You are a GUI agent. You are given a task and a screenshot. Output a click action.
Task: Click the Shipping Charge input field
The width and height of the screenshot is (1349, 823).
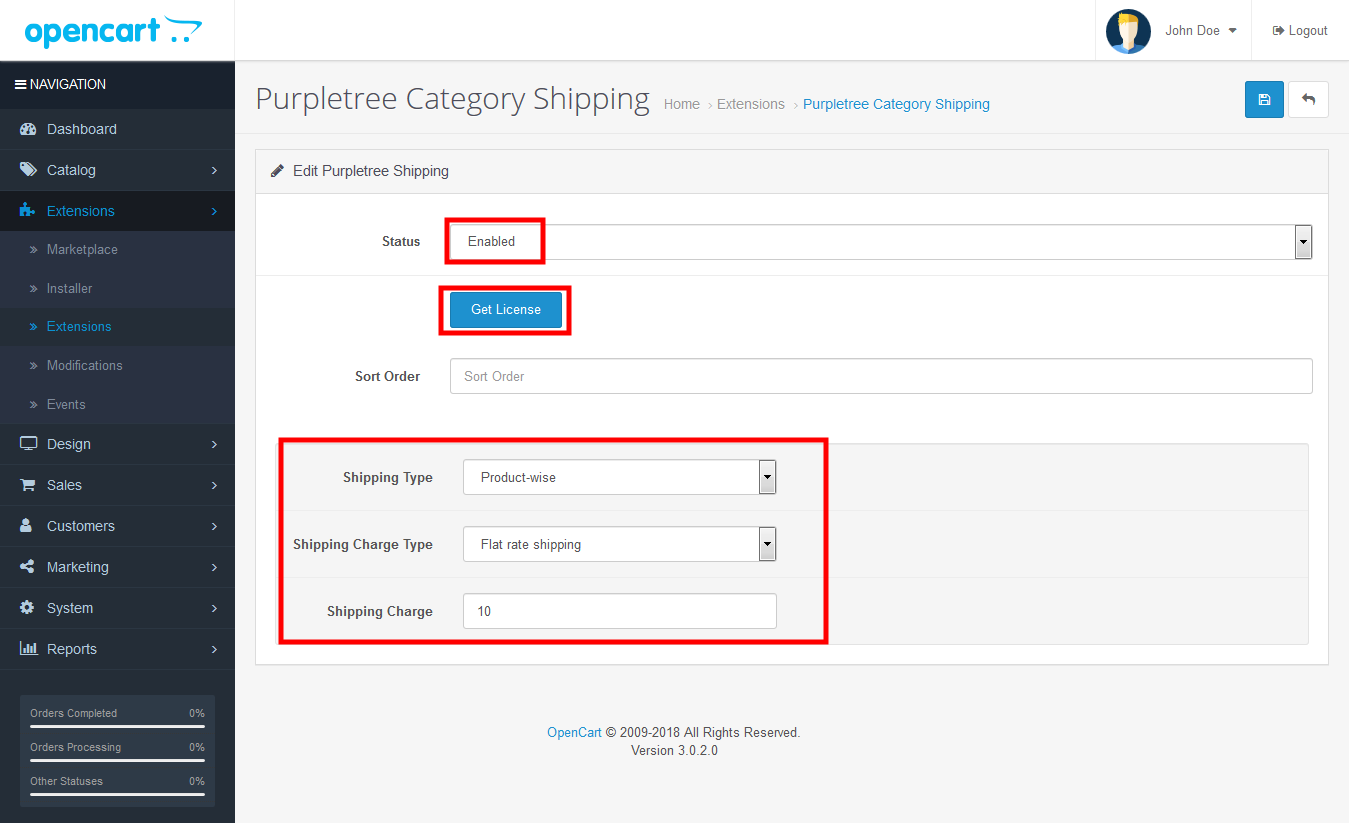620,611
